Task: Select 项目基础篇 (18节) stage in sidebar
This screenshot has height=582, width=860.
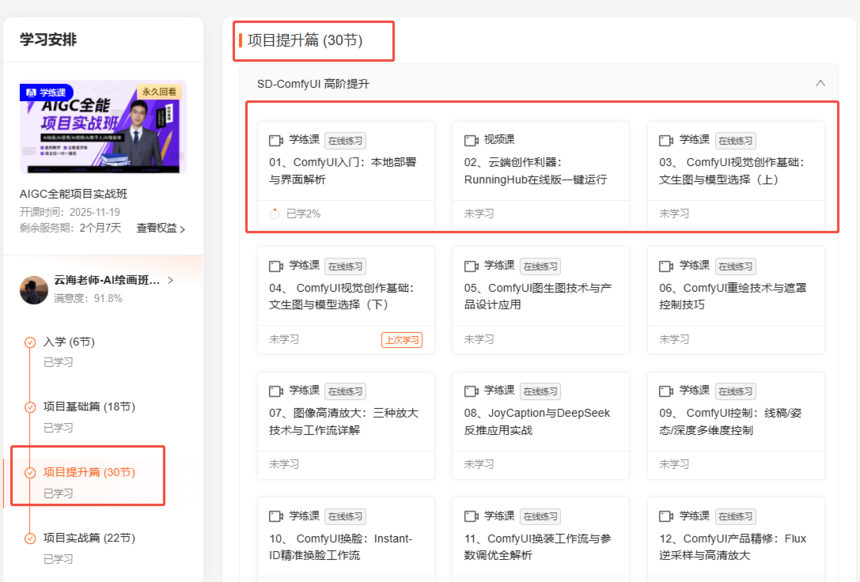Action: point(89,407)
